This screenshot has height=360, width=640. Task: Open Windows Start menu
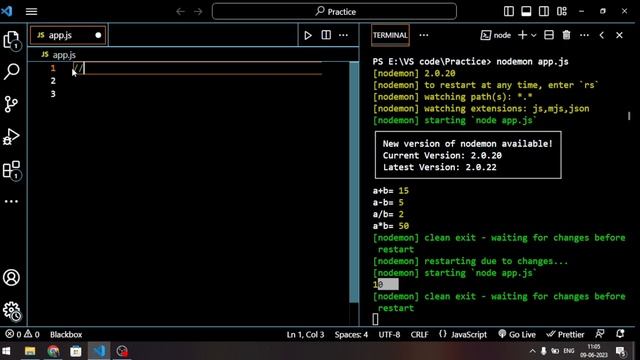coord(7,351)
